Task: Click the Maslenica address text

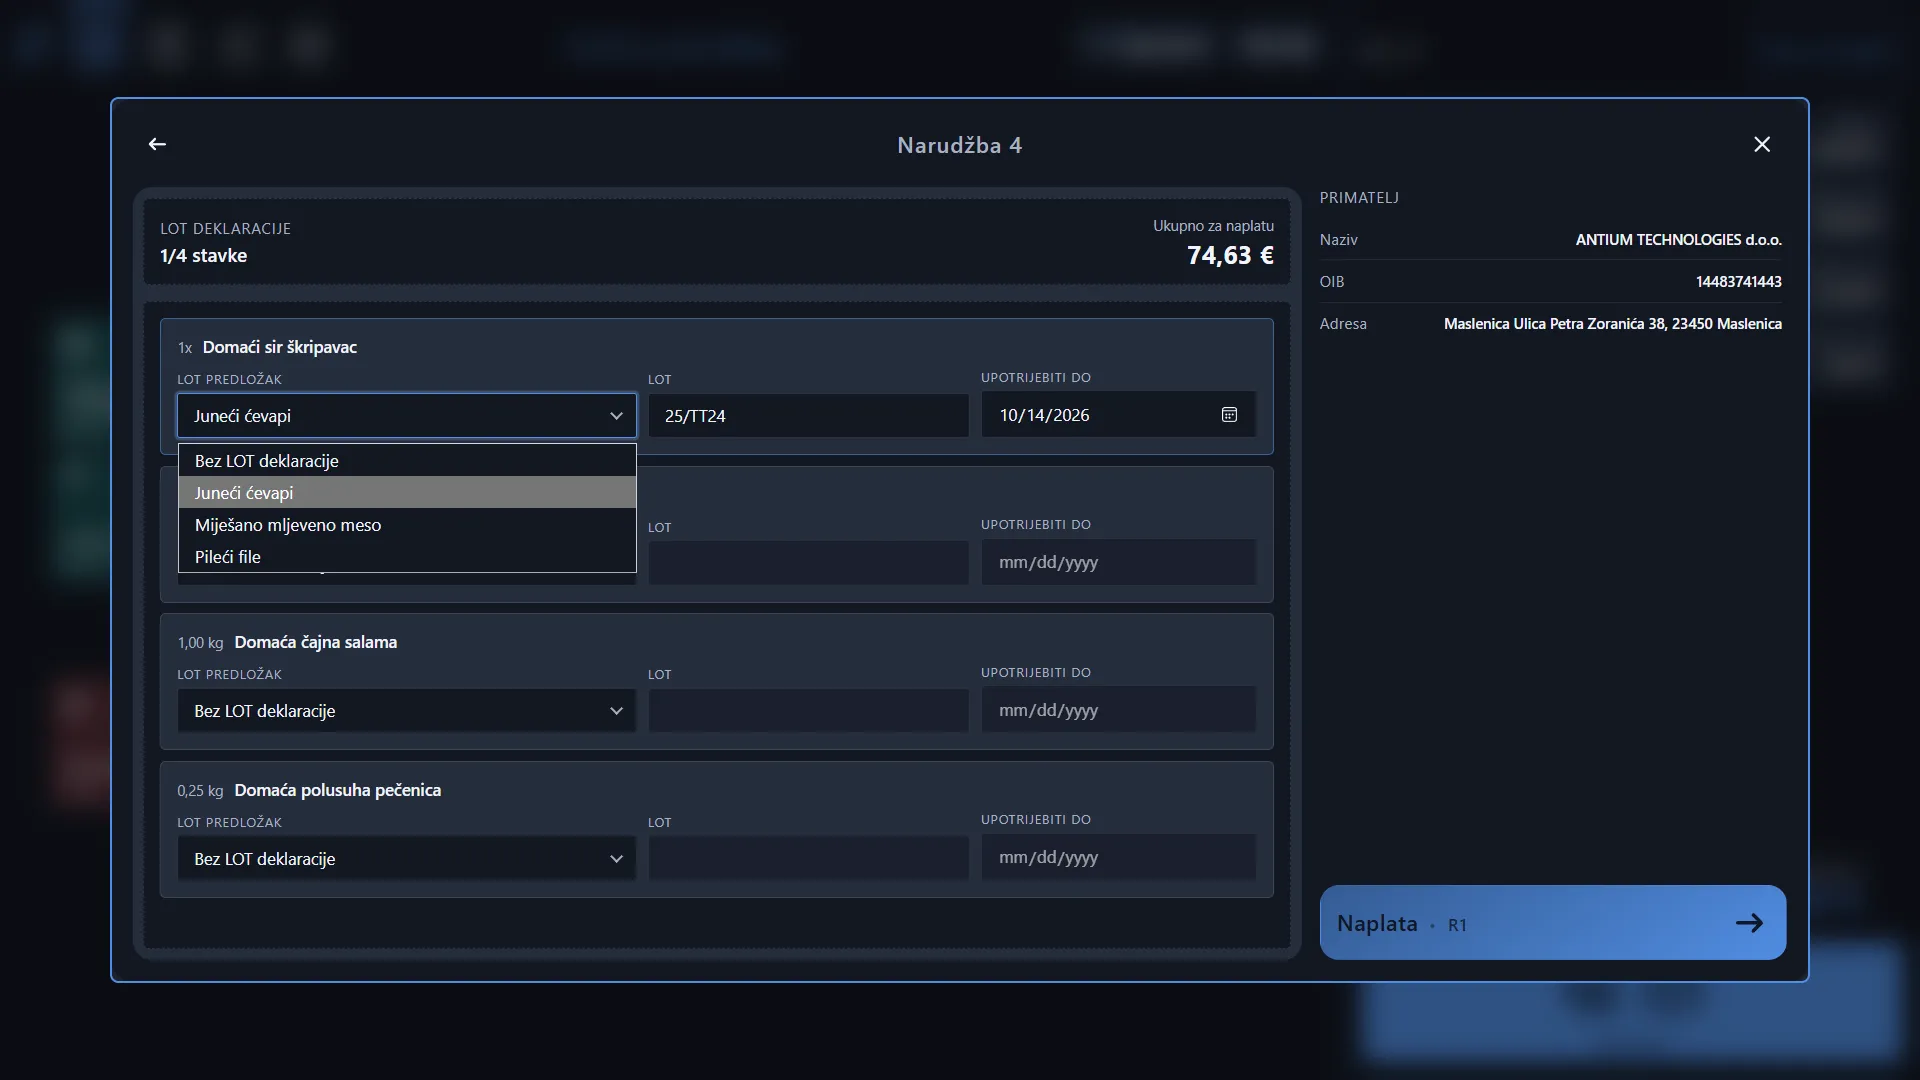Action: tap(1612, 324)
